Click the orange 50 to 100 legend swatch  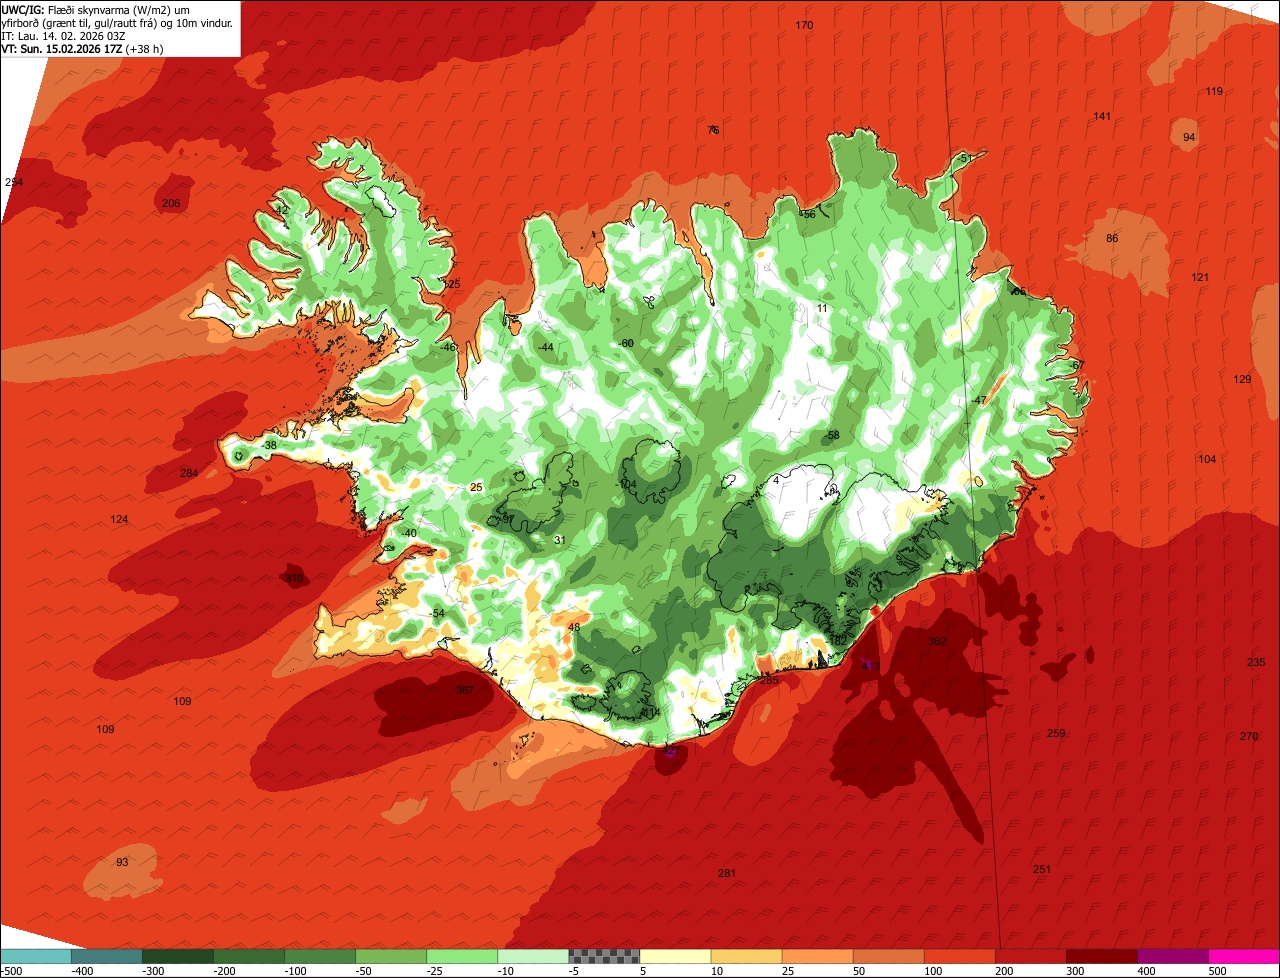tap(888, 956)
